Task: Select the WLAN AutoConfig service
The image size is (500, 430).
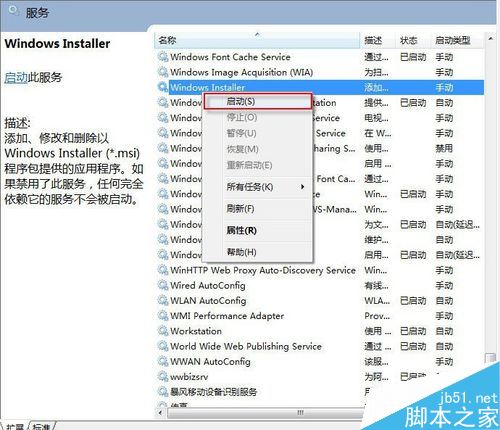Action: click(x=320, y=300)
